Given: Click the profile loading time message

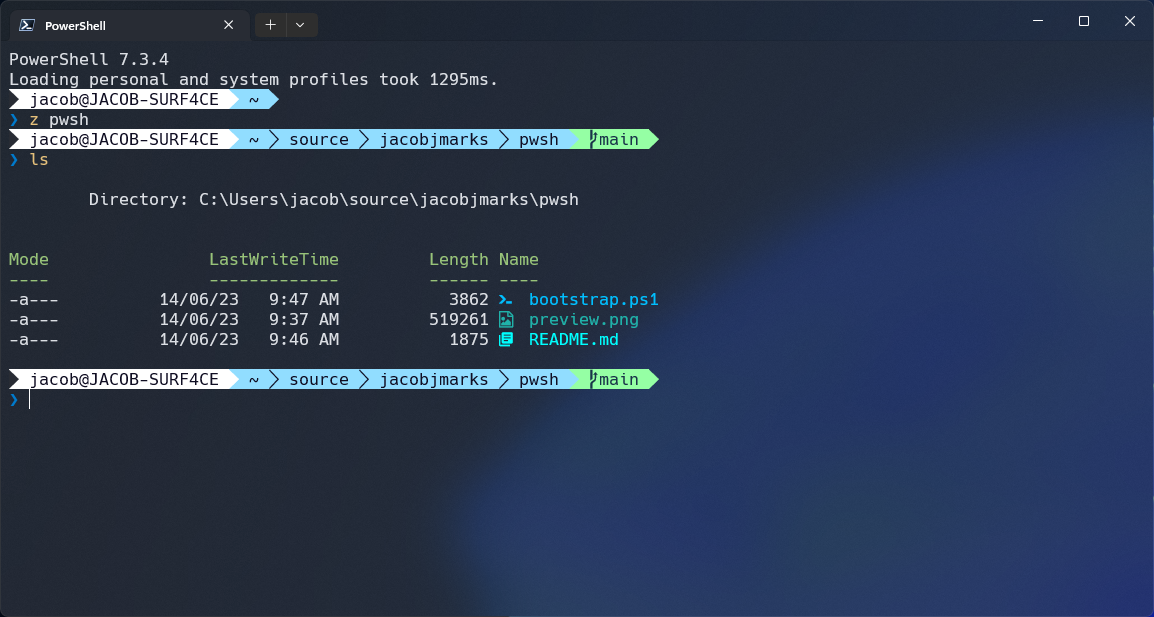Looking at the screenshot, I should coord(253,80).
